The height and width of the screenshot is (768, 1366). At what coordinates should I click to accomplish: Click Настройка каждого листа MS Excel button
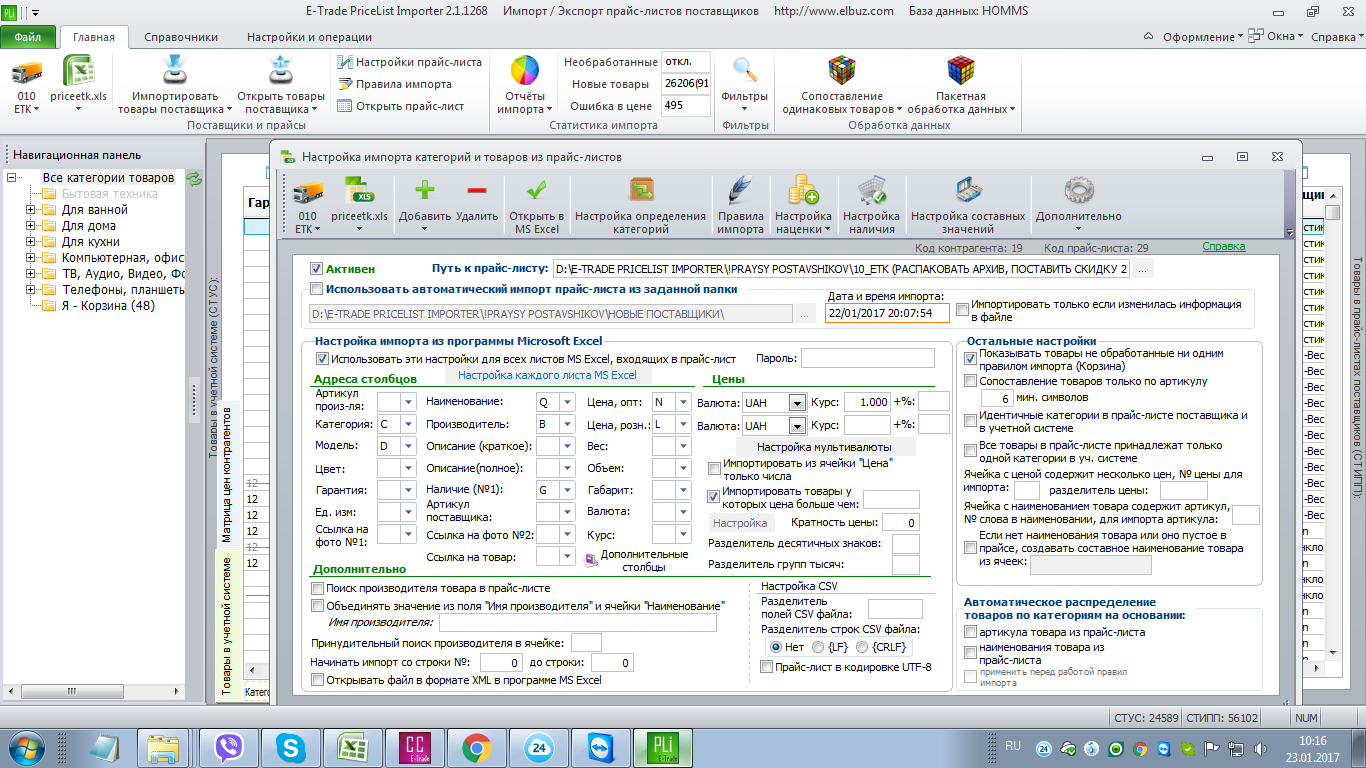(547, 375)
